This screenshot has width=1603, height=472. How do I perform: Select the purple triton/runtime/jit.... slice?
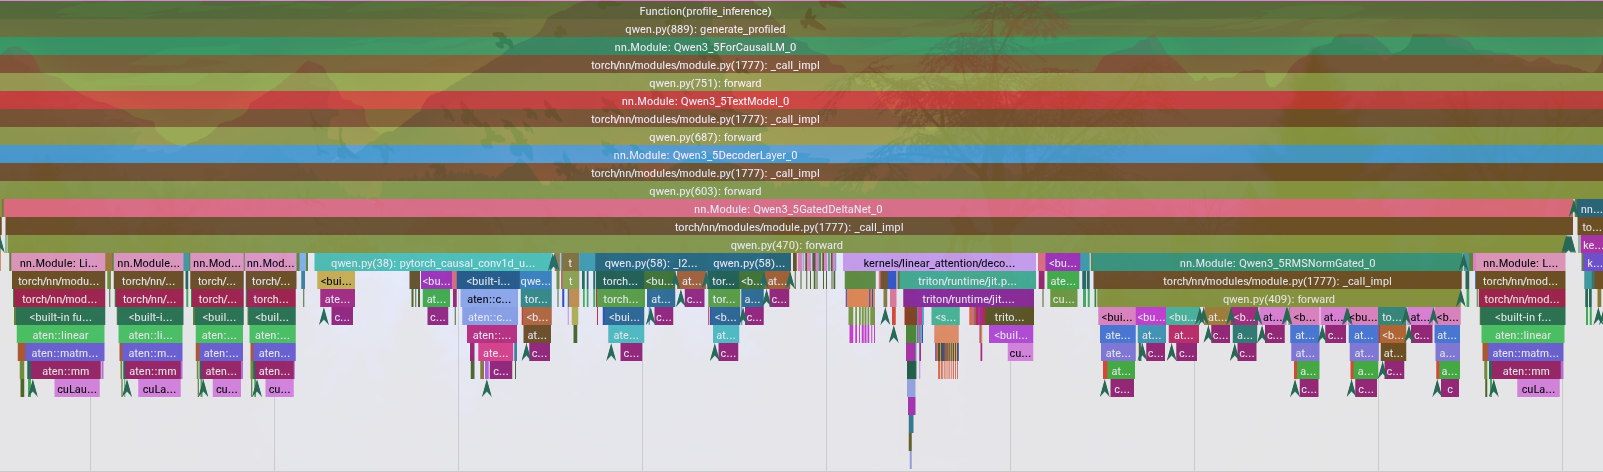(968, 299)
